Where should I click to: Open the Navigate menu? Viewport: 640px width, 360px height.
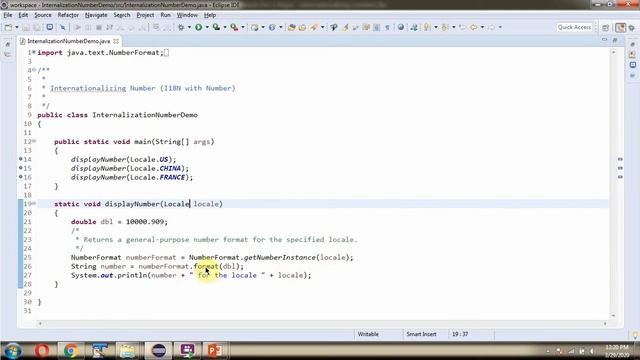pyautogui.click(x=96, y=15)
